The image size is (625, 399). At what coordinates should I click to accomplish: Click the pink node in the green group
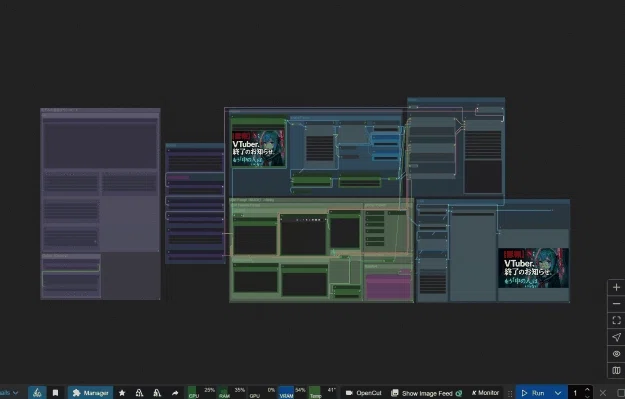point(388,287)
